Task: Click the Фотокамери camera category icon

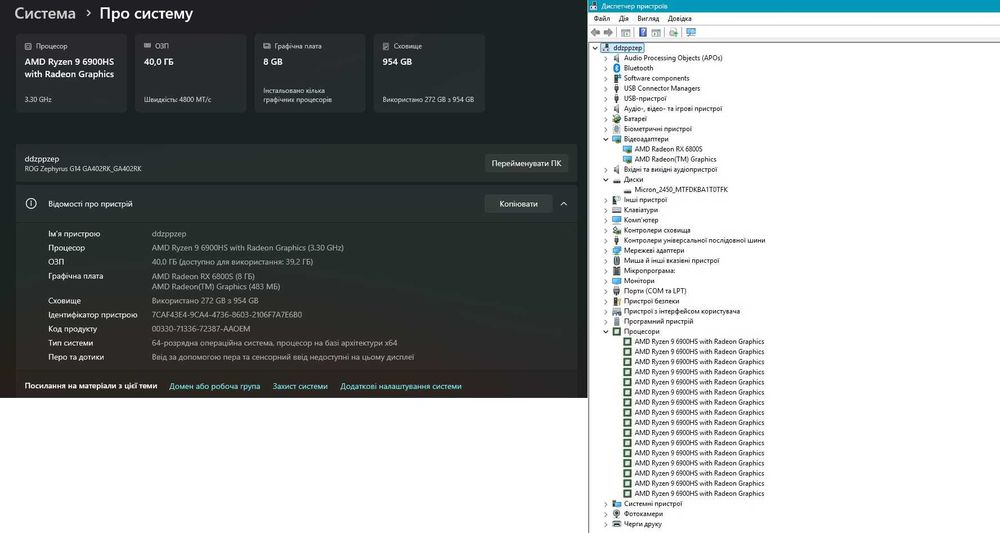Action: tap(617, 514)
